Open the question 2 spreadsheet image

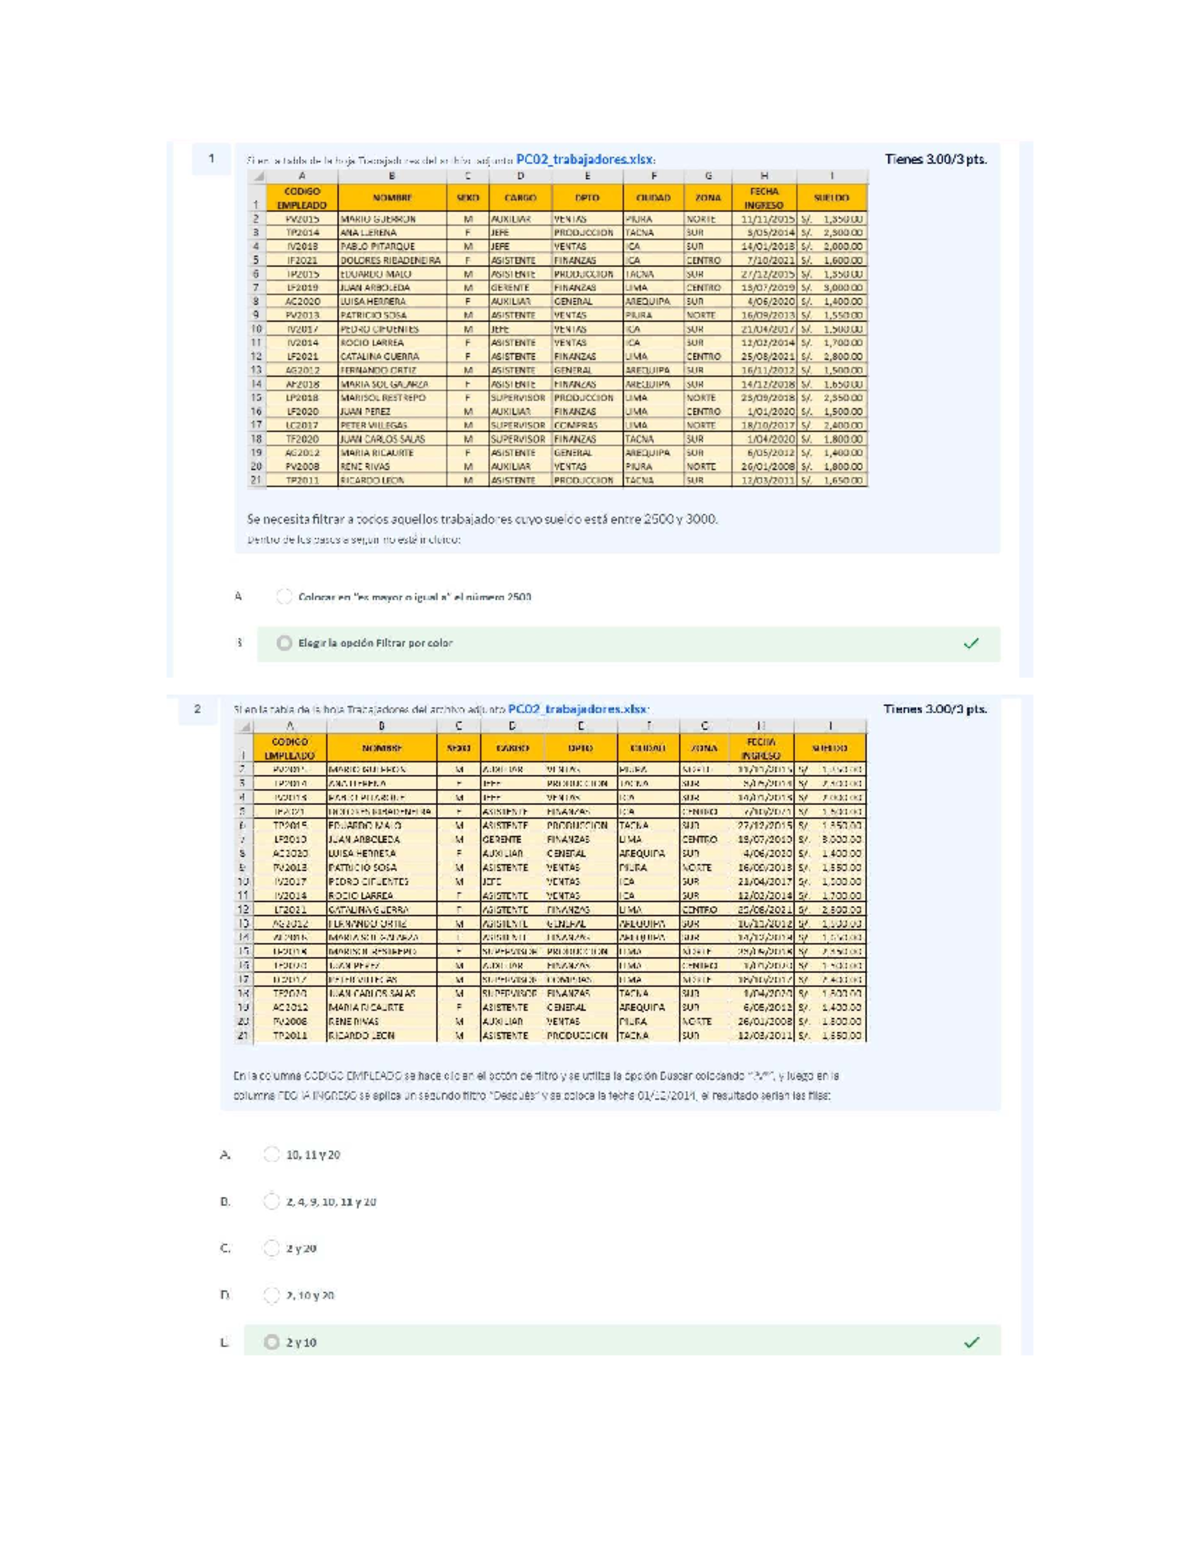click(x=551, y=881)
